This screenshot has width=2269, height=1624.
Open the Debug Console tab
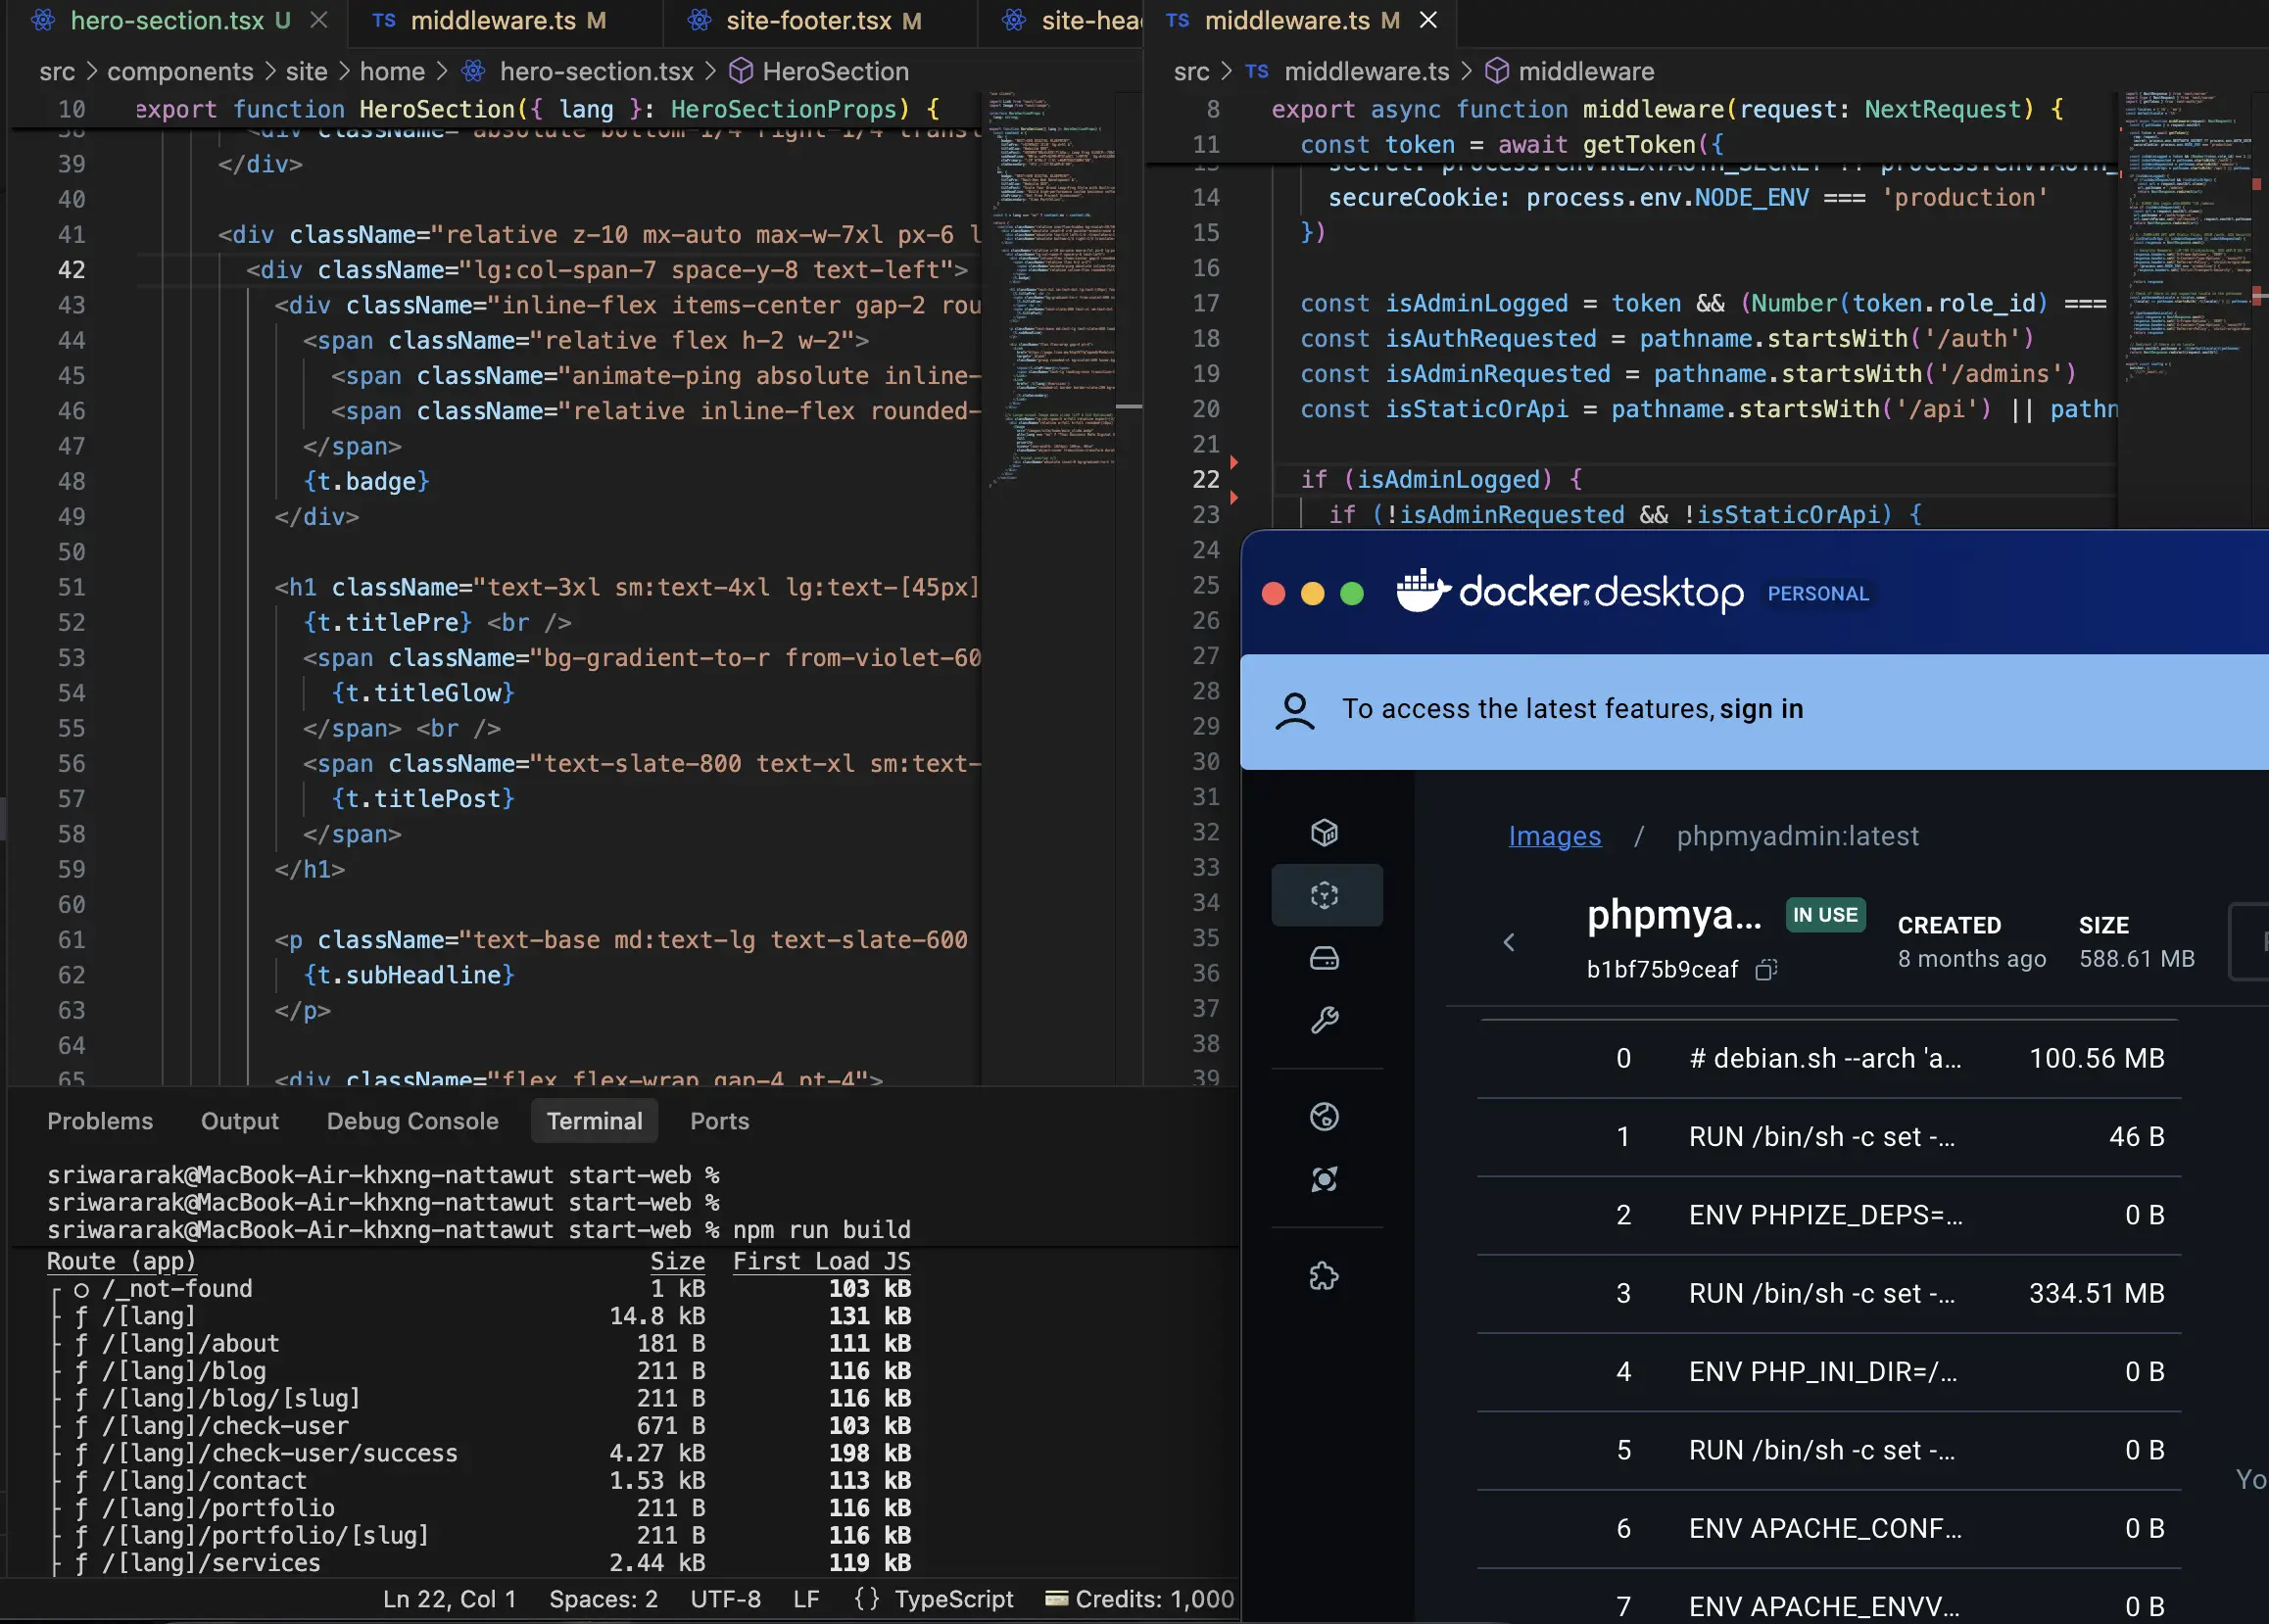pos(412,1121)
